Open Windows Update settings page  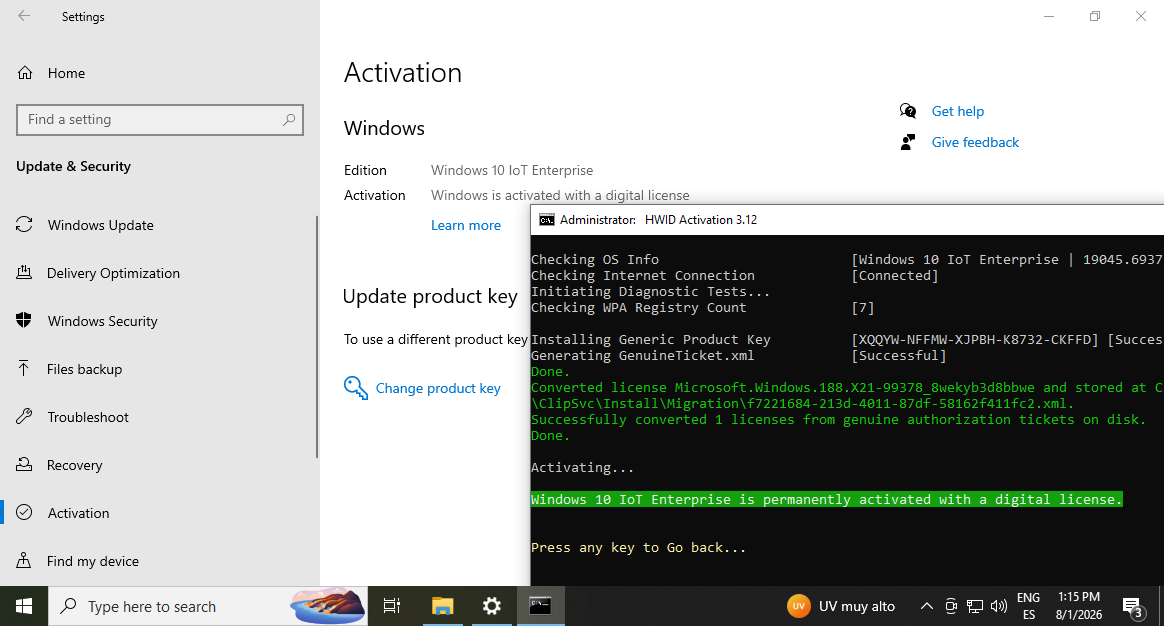pos(100,225)
